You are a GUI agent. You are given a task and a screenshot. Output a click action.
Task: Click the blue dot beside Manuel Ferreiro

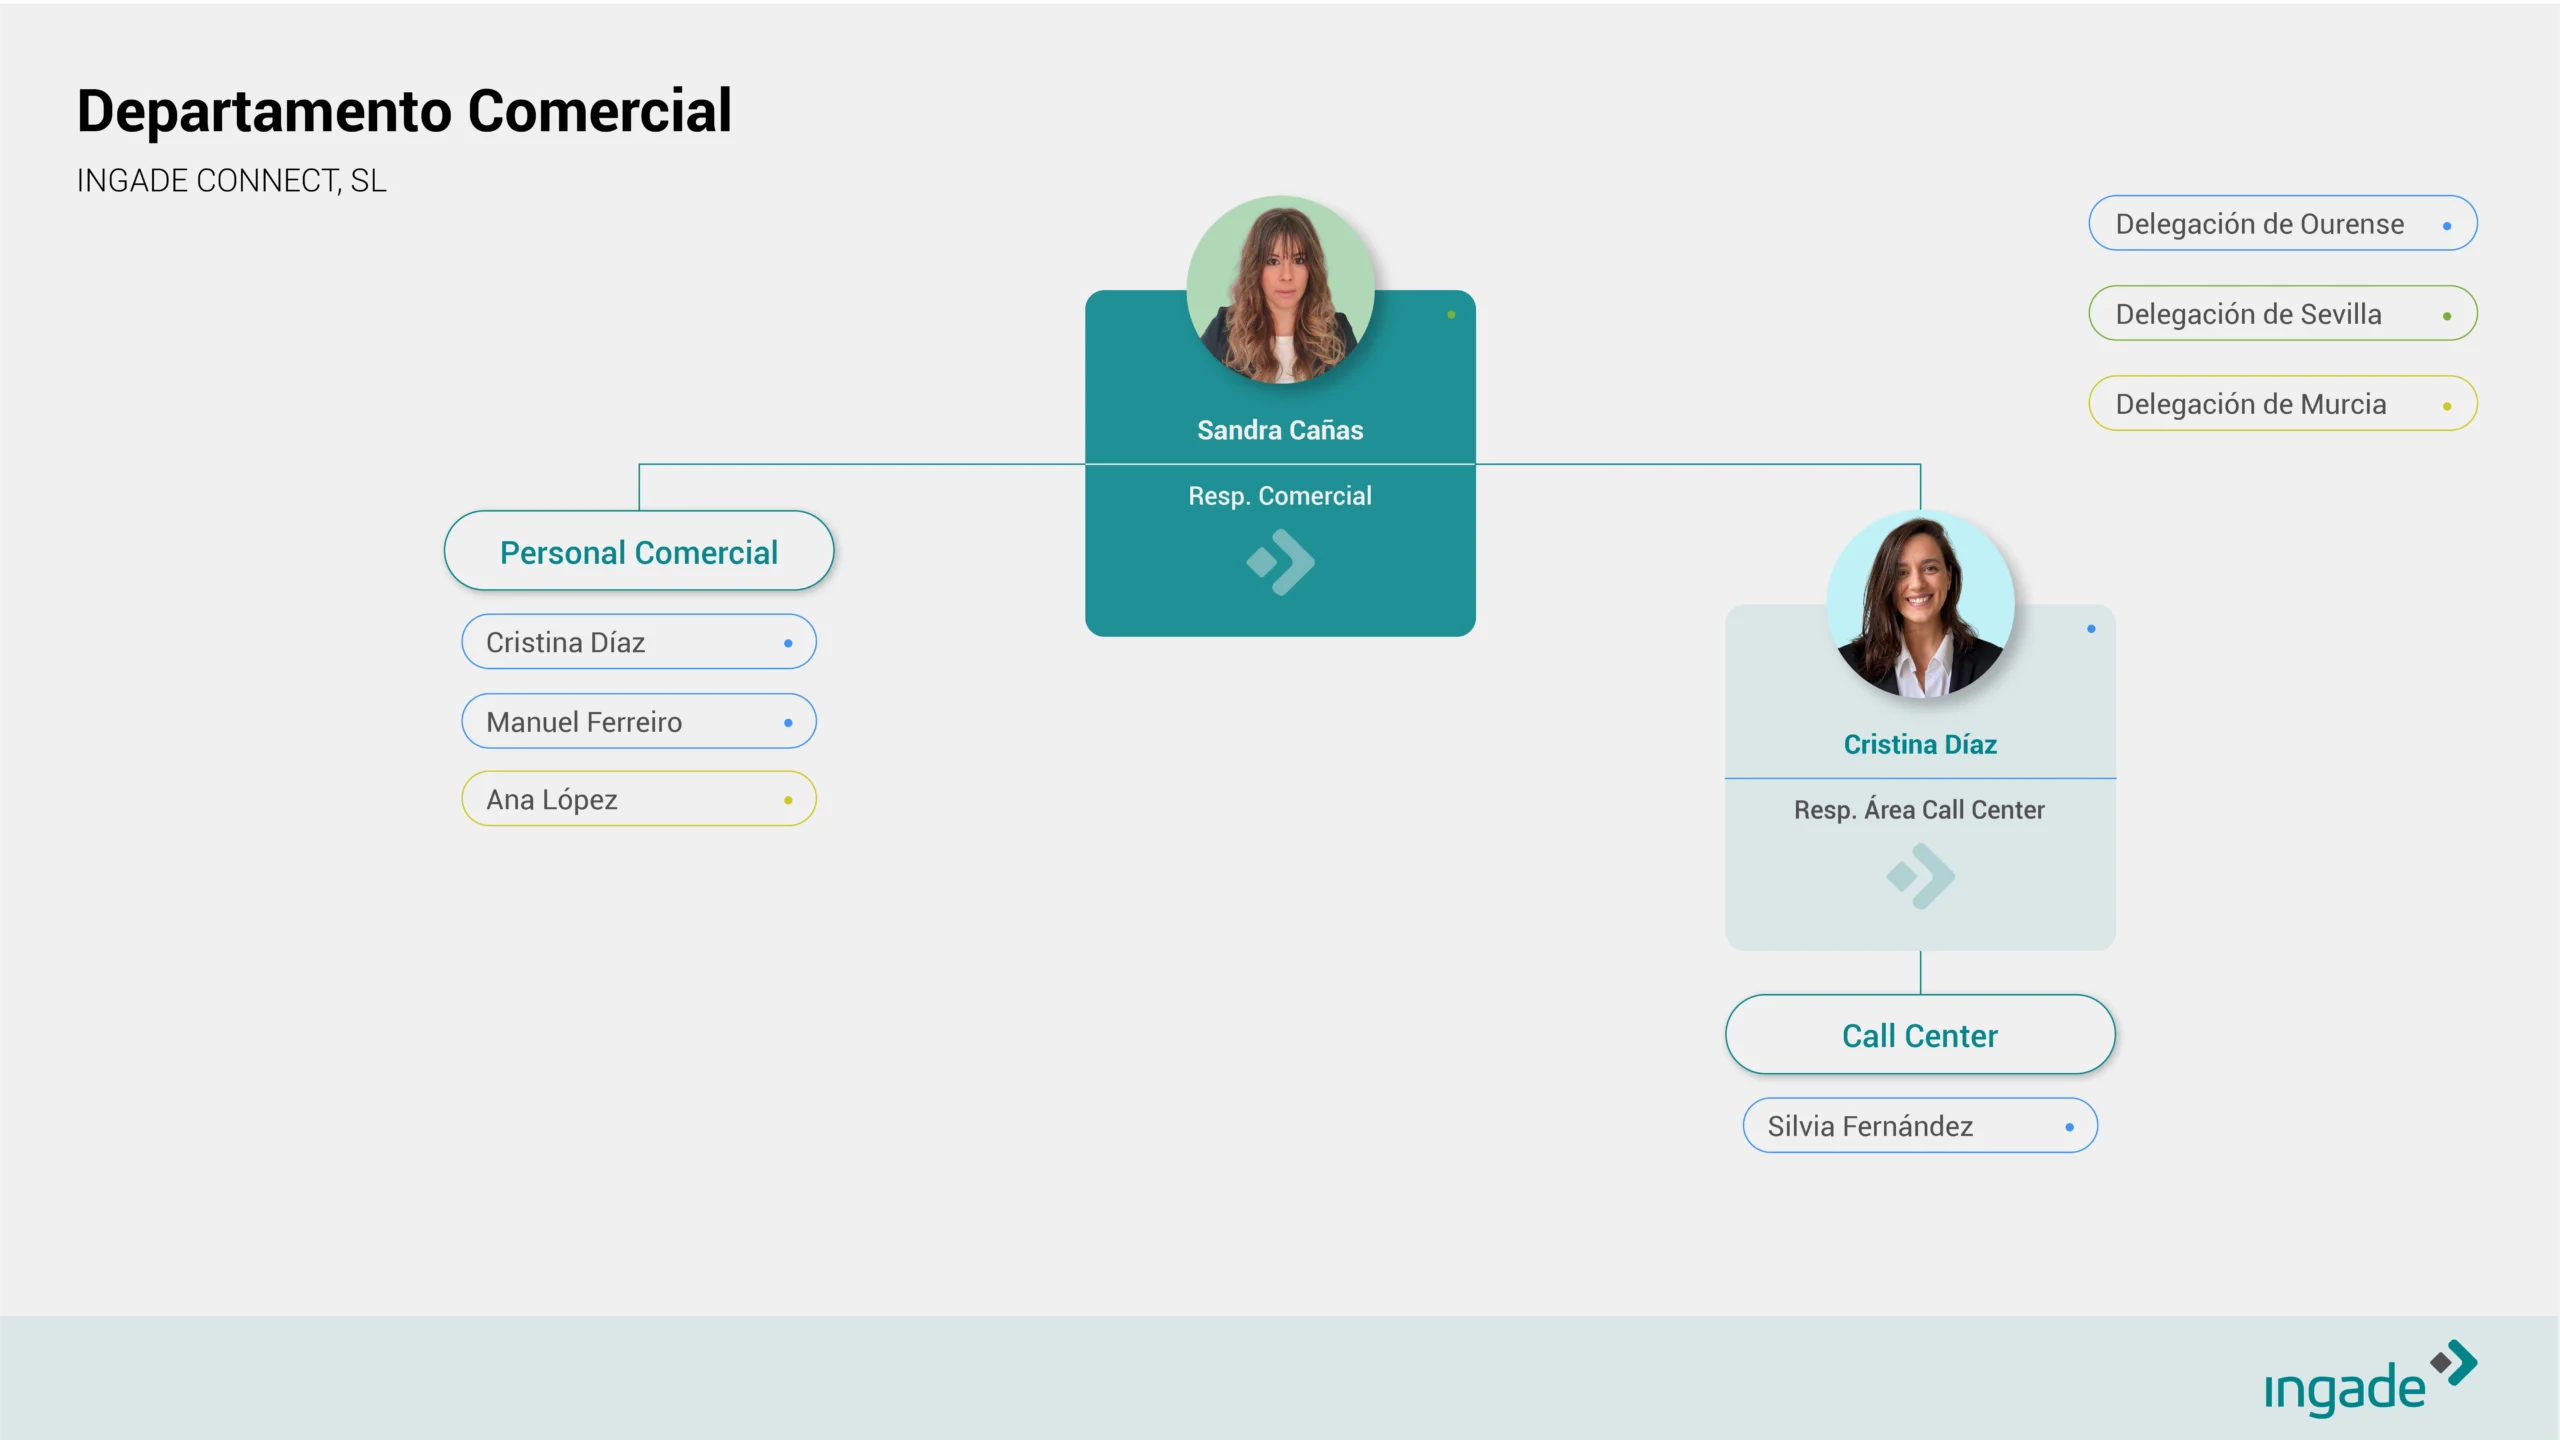click(x=788, y=723)
